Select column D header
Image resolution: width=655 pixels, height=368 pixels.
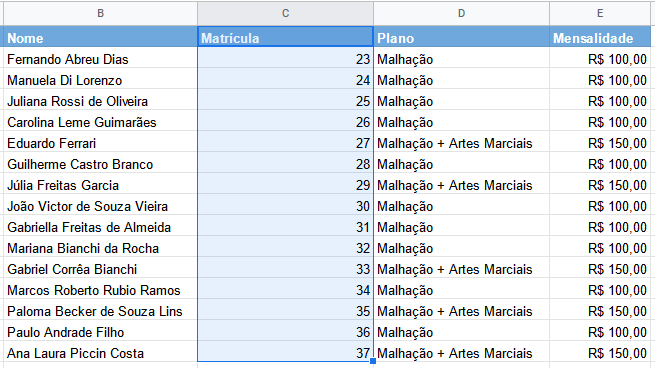[x=461, y=13]
